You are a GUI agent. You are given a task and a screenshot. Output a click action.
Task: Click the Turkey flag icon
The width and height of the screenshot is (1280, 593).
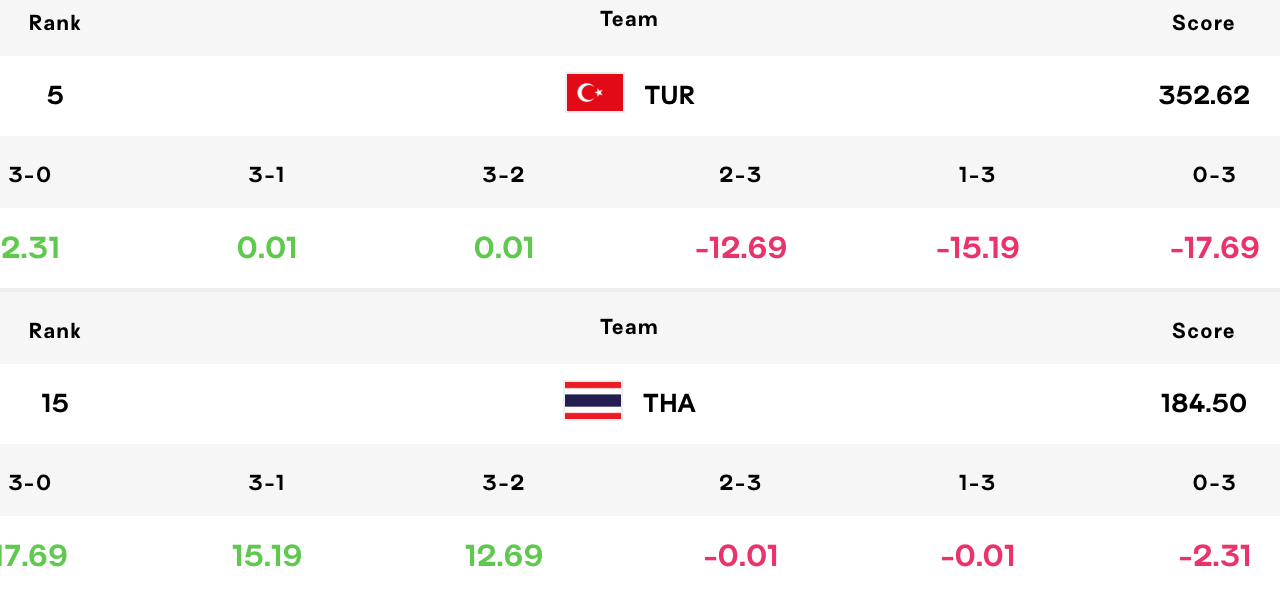pos(595,93)
